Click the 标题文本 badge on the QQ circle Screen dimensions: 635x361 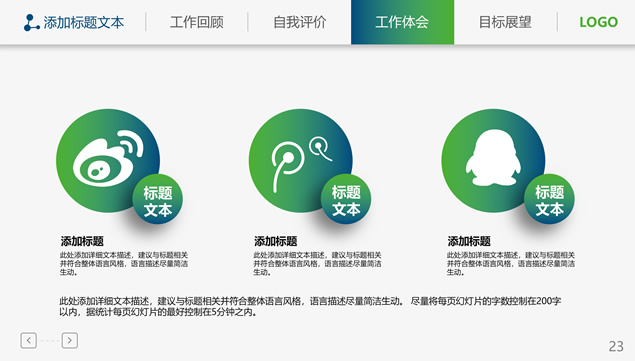[549, 199]
